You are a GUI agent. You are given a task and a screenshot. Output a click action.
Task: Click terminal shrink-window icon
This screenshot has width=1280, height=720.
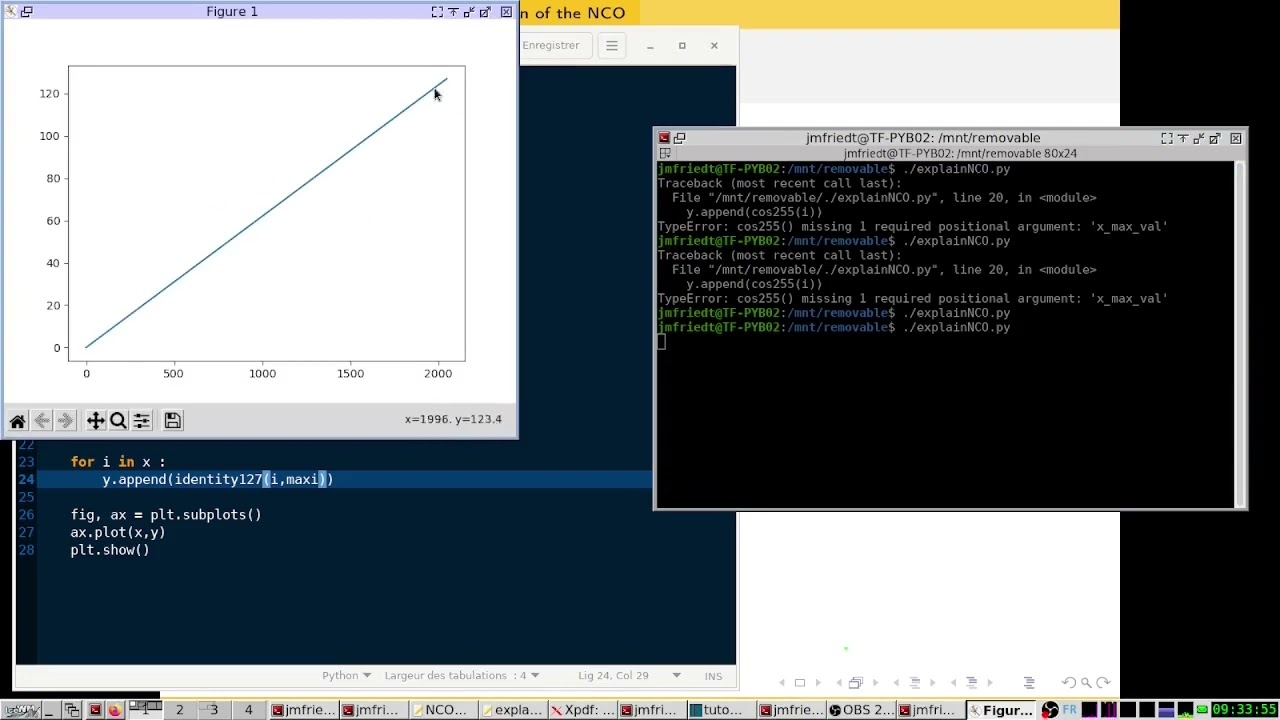tap(1198, 138)
